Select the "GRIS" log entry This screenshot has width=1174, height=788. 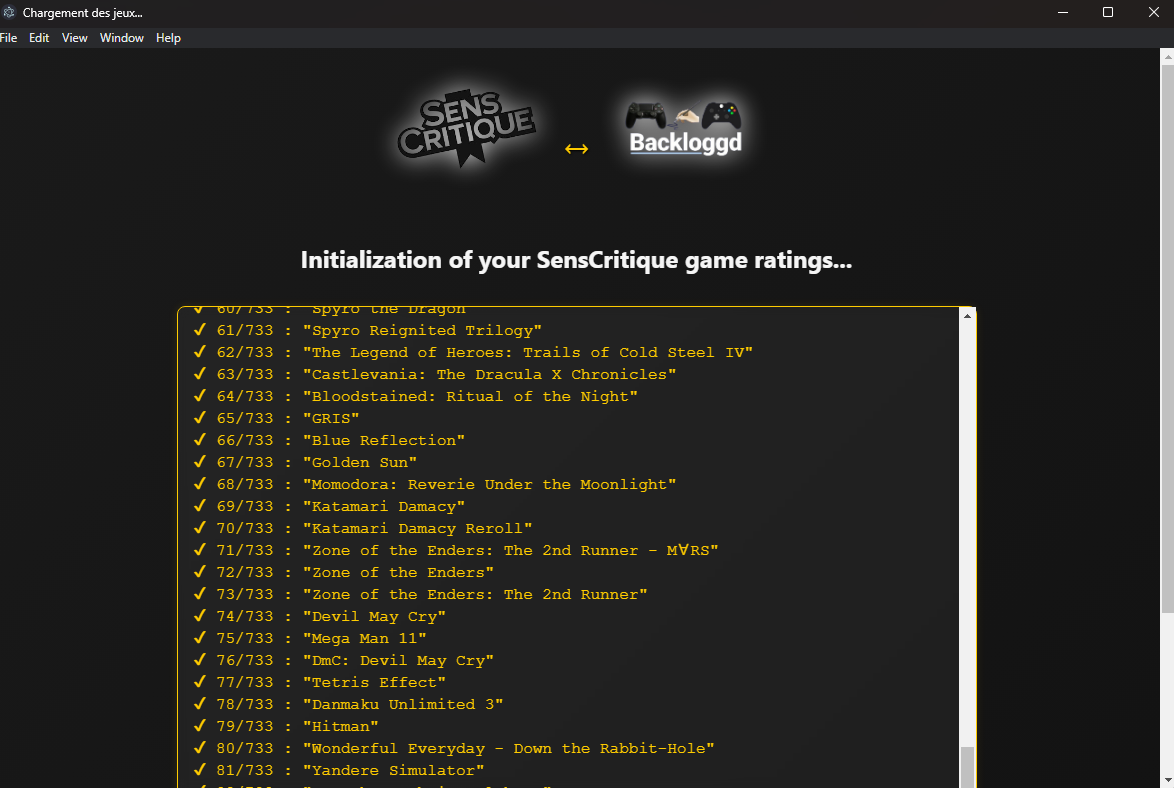(x=276, y=418)
